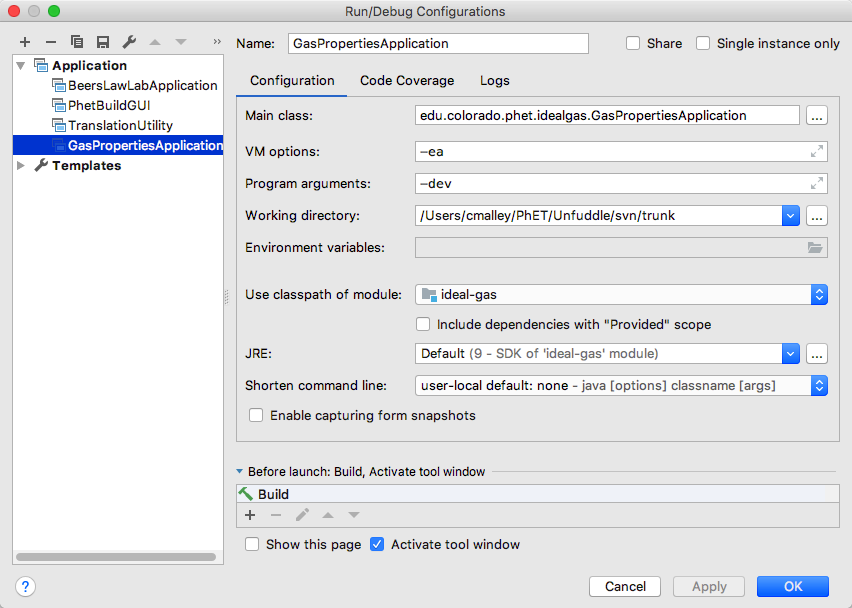Screen dimensions: 852x608
Task: Add a new Before launch task
Action: pos(250,515)
